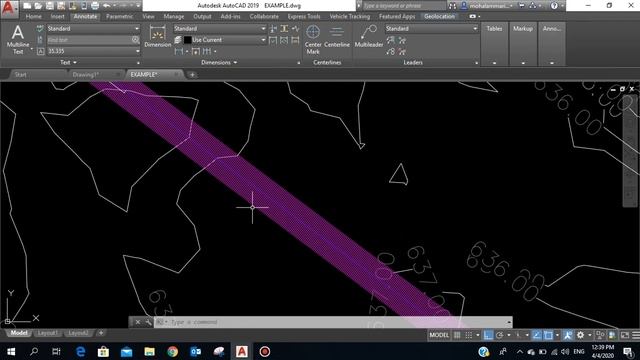Open the Help question mark icon

(x=554, y=6)
